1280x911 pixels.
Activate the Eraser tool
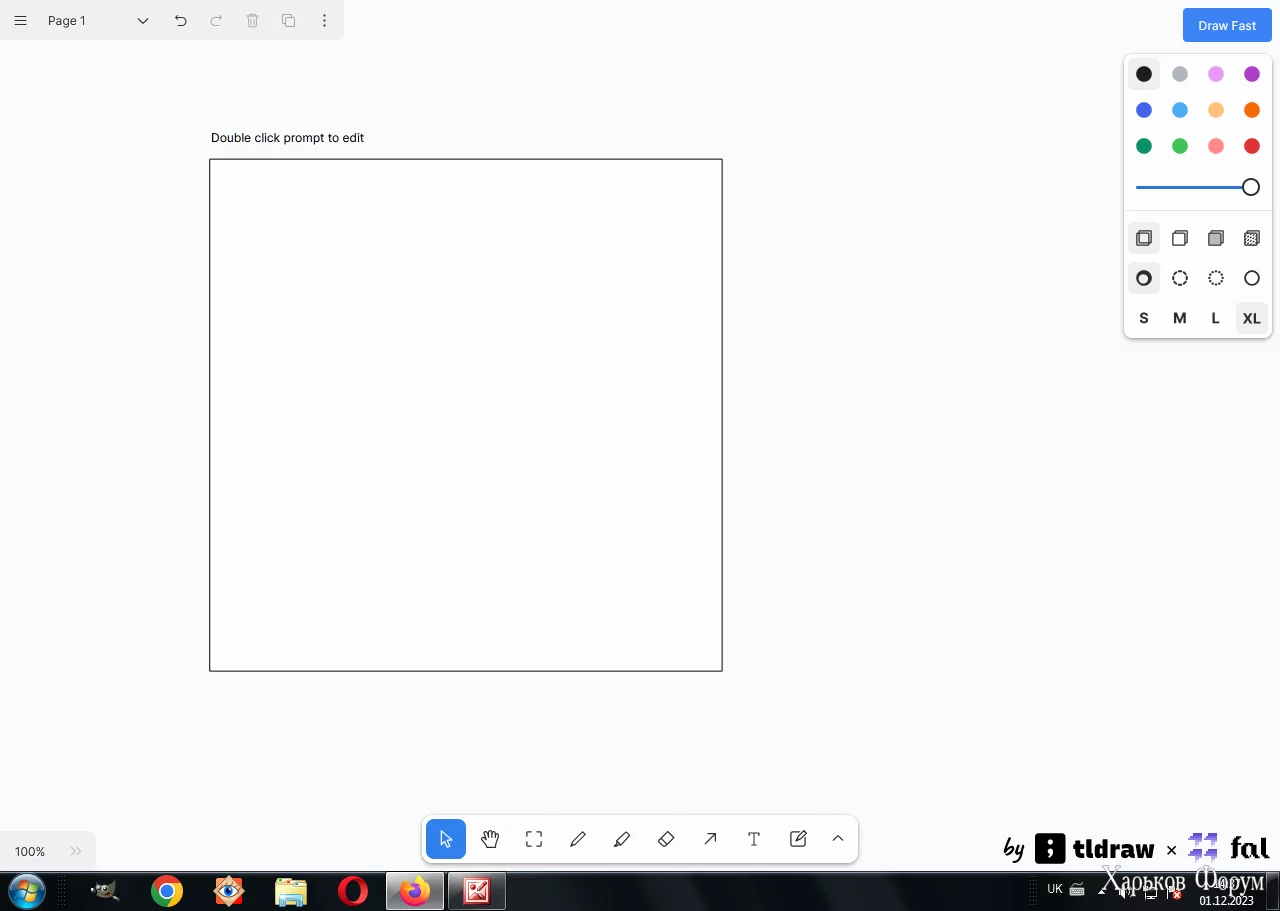(x=666, y=839)
